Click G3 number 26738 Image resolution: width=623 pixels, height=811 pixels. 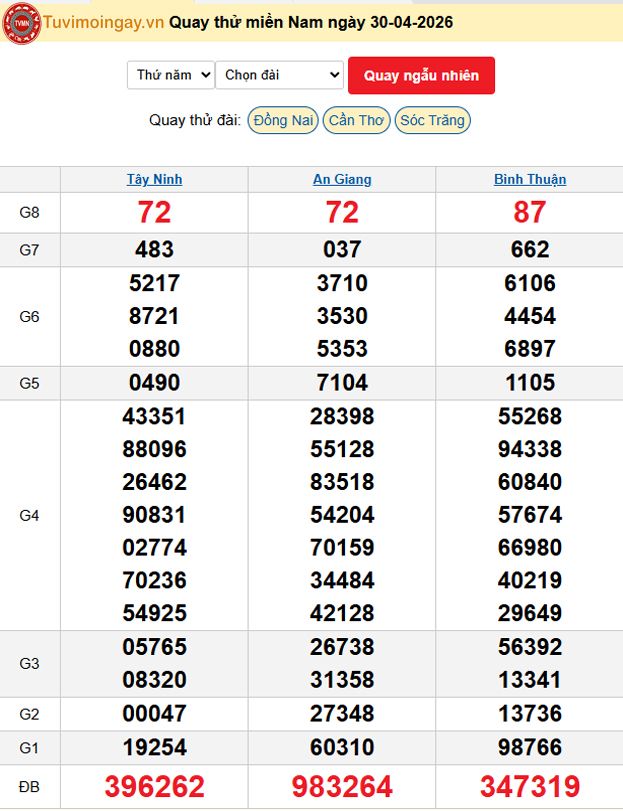click(342, 648)
